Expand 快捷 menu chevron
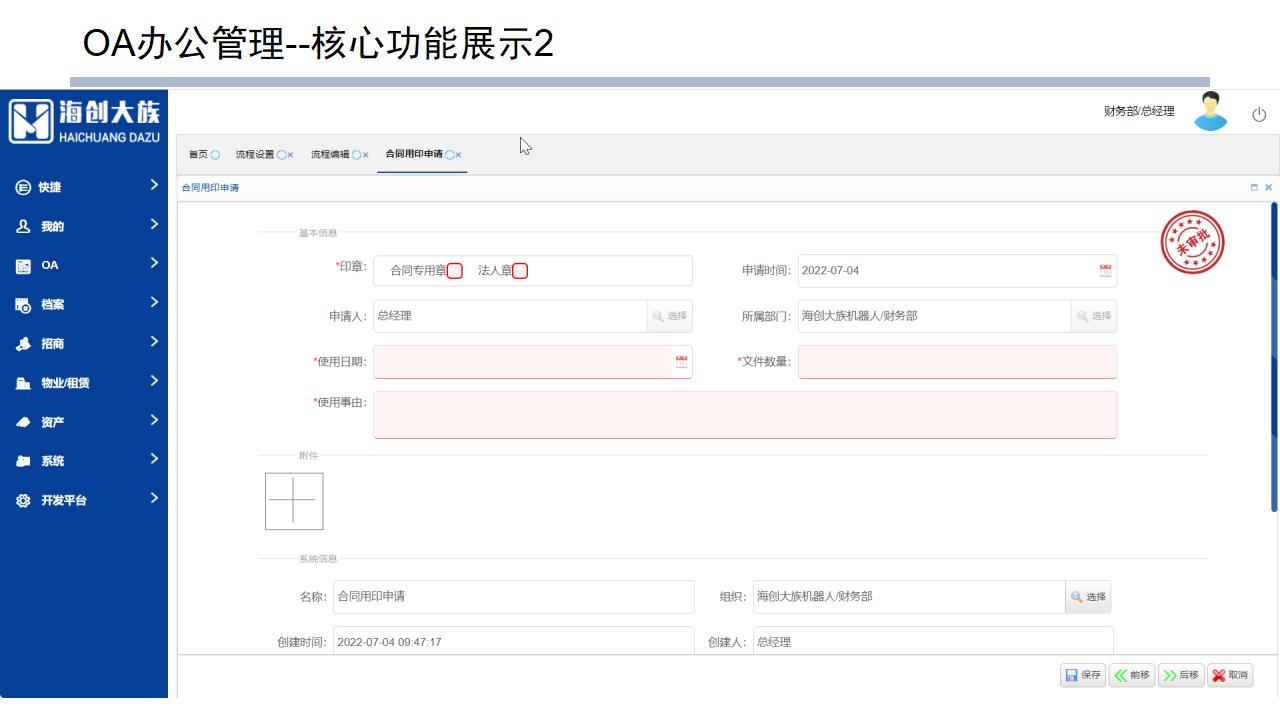This screenshot has width=1280, height=720. click(154, 185)
